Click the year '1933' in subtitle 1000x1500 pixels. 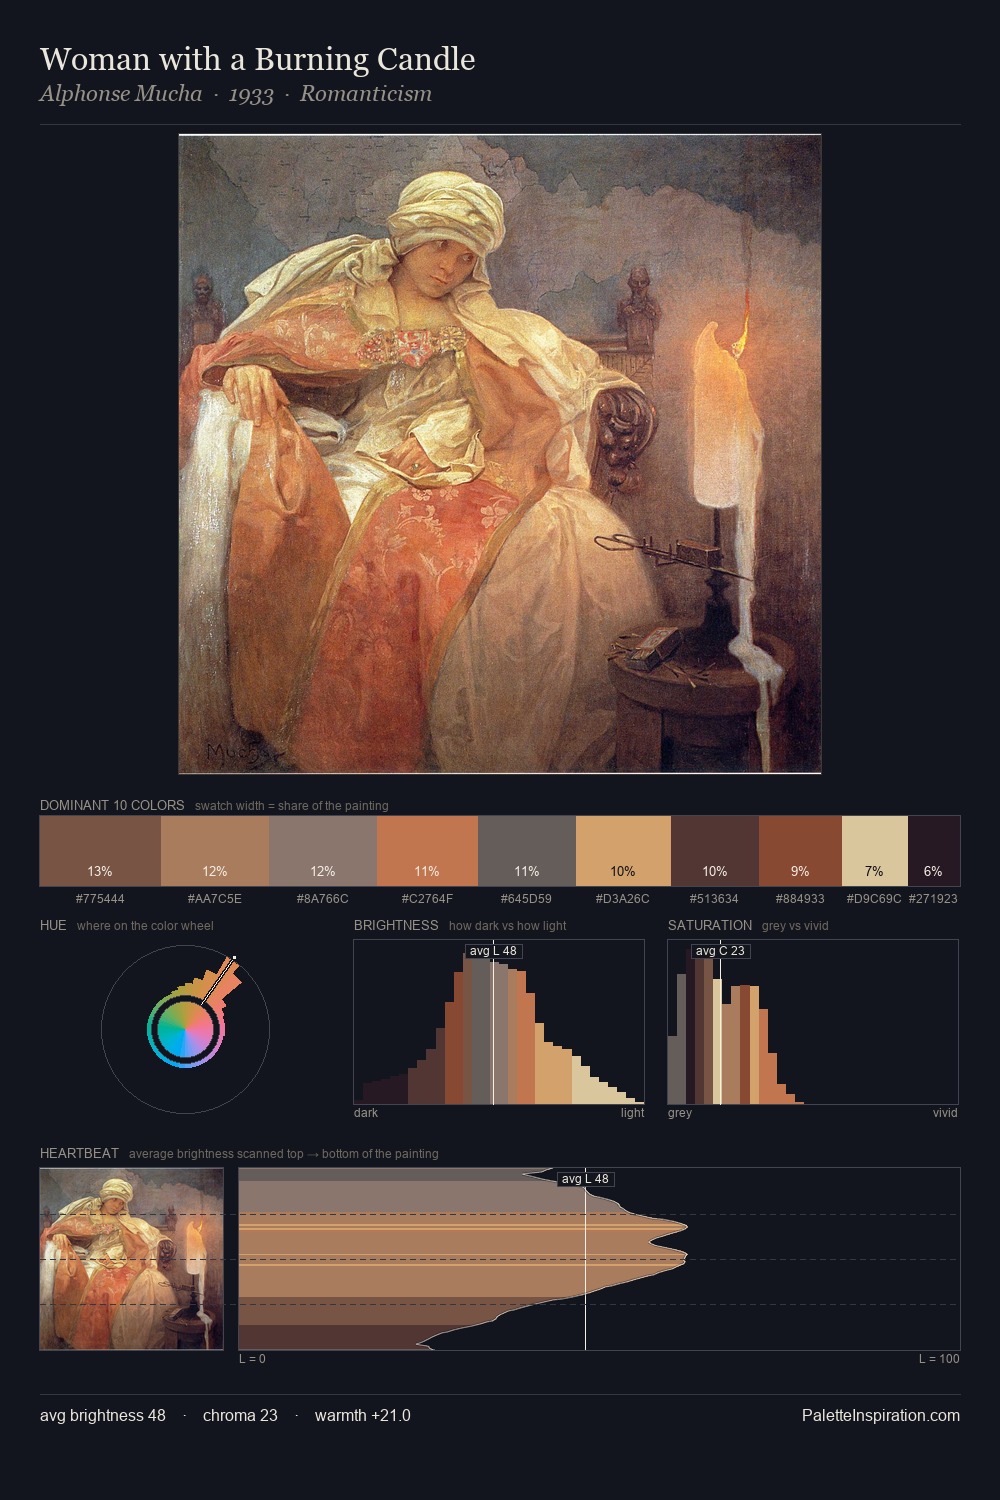[x=251, y=94]
